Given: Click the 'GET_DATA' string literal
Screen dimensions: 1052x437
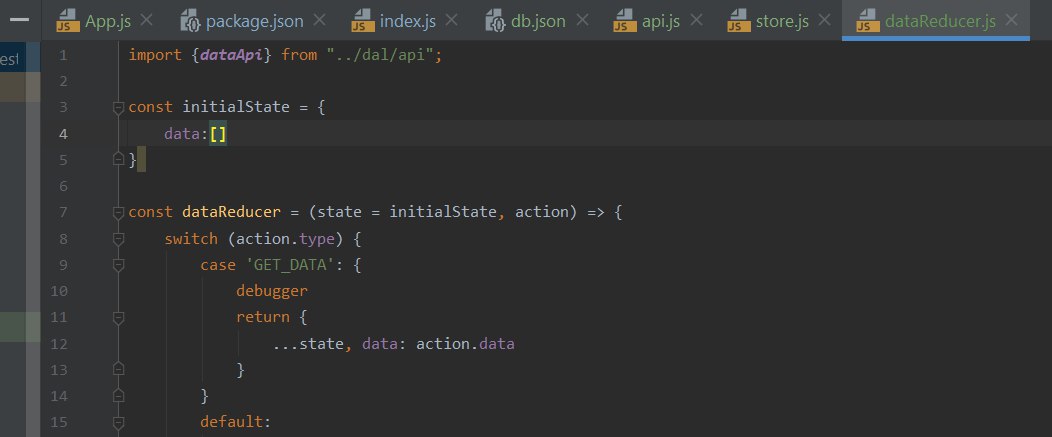Looking at the screenshot, I should pyautogui.click(x=290, y=265).
